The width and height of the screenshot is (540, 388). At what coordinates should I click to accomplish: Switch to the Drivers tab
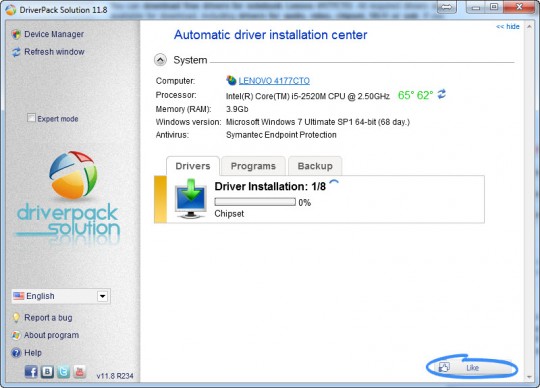[193, 166]
